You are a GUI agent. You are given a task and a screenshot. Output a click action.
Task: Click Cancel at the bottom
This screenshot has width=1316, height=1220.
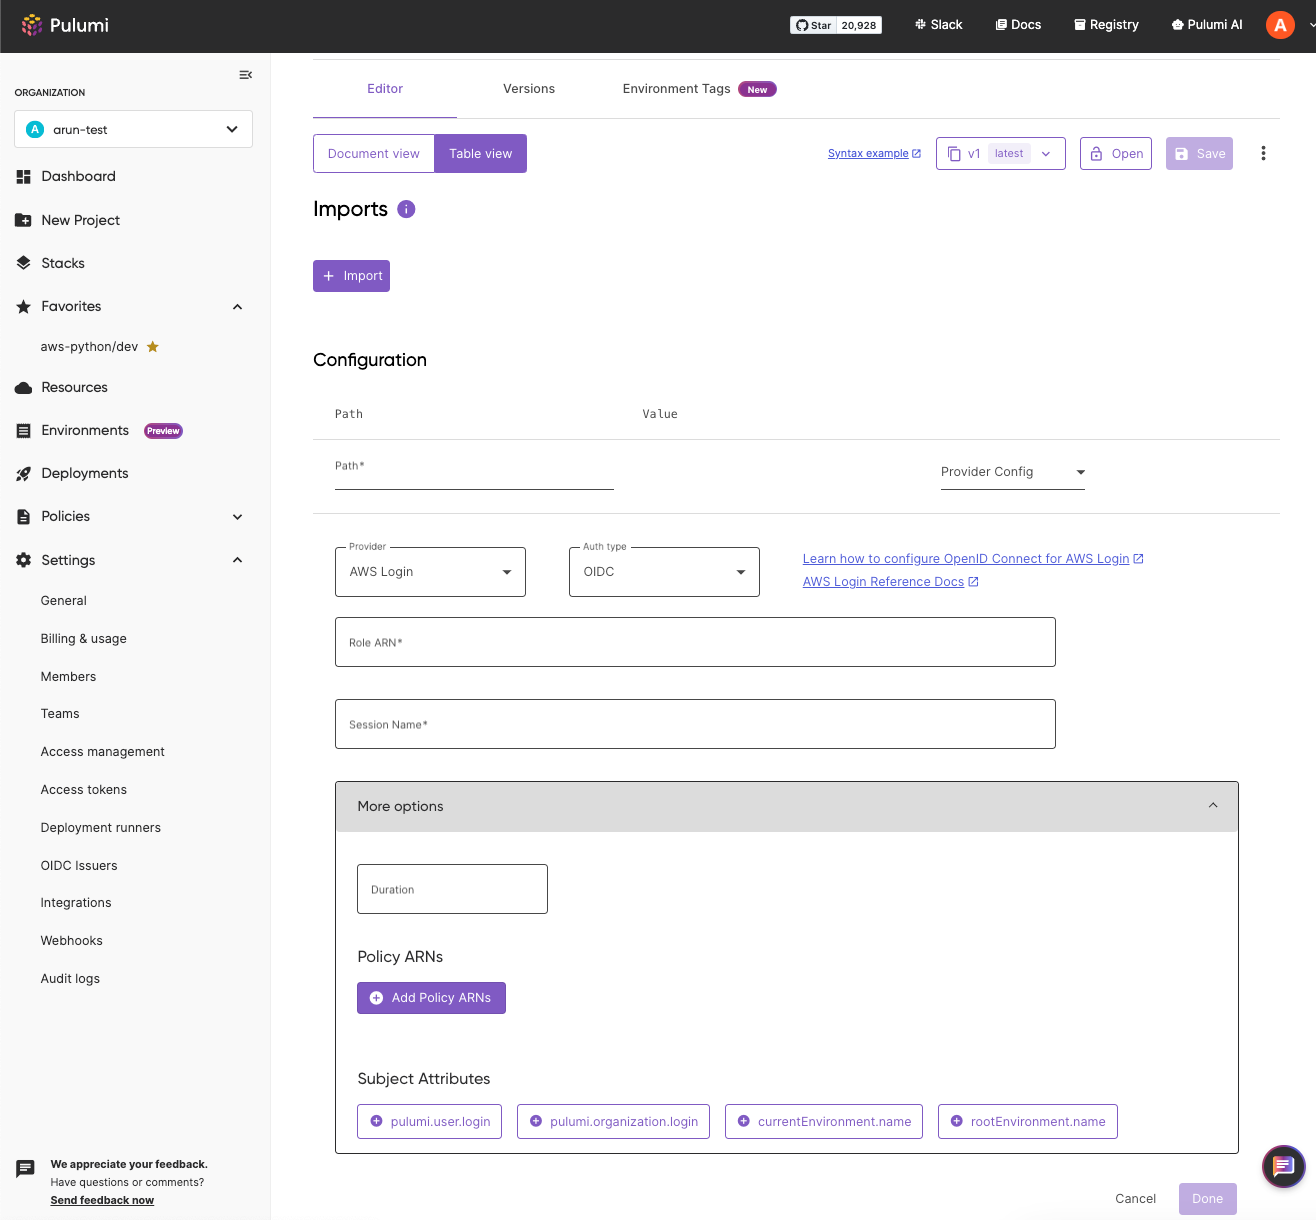coord(1136,1199)
